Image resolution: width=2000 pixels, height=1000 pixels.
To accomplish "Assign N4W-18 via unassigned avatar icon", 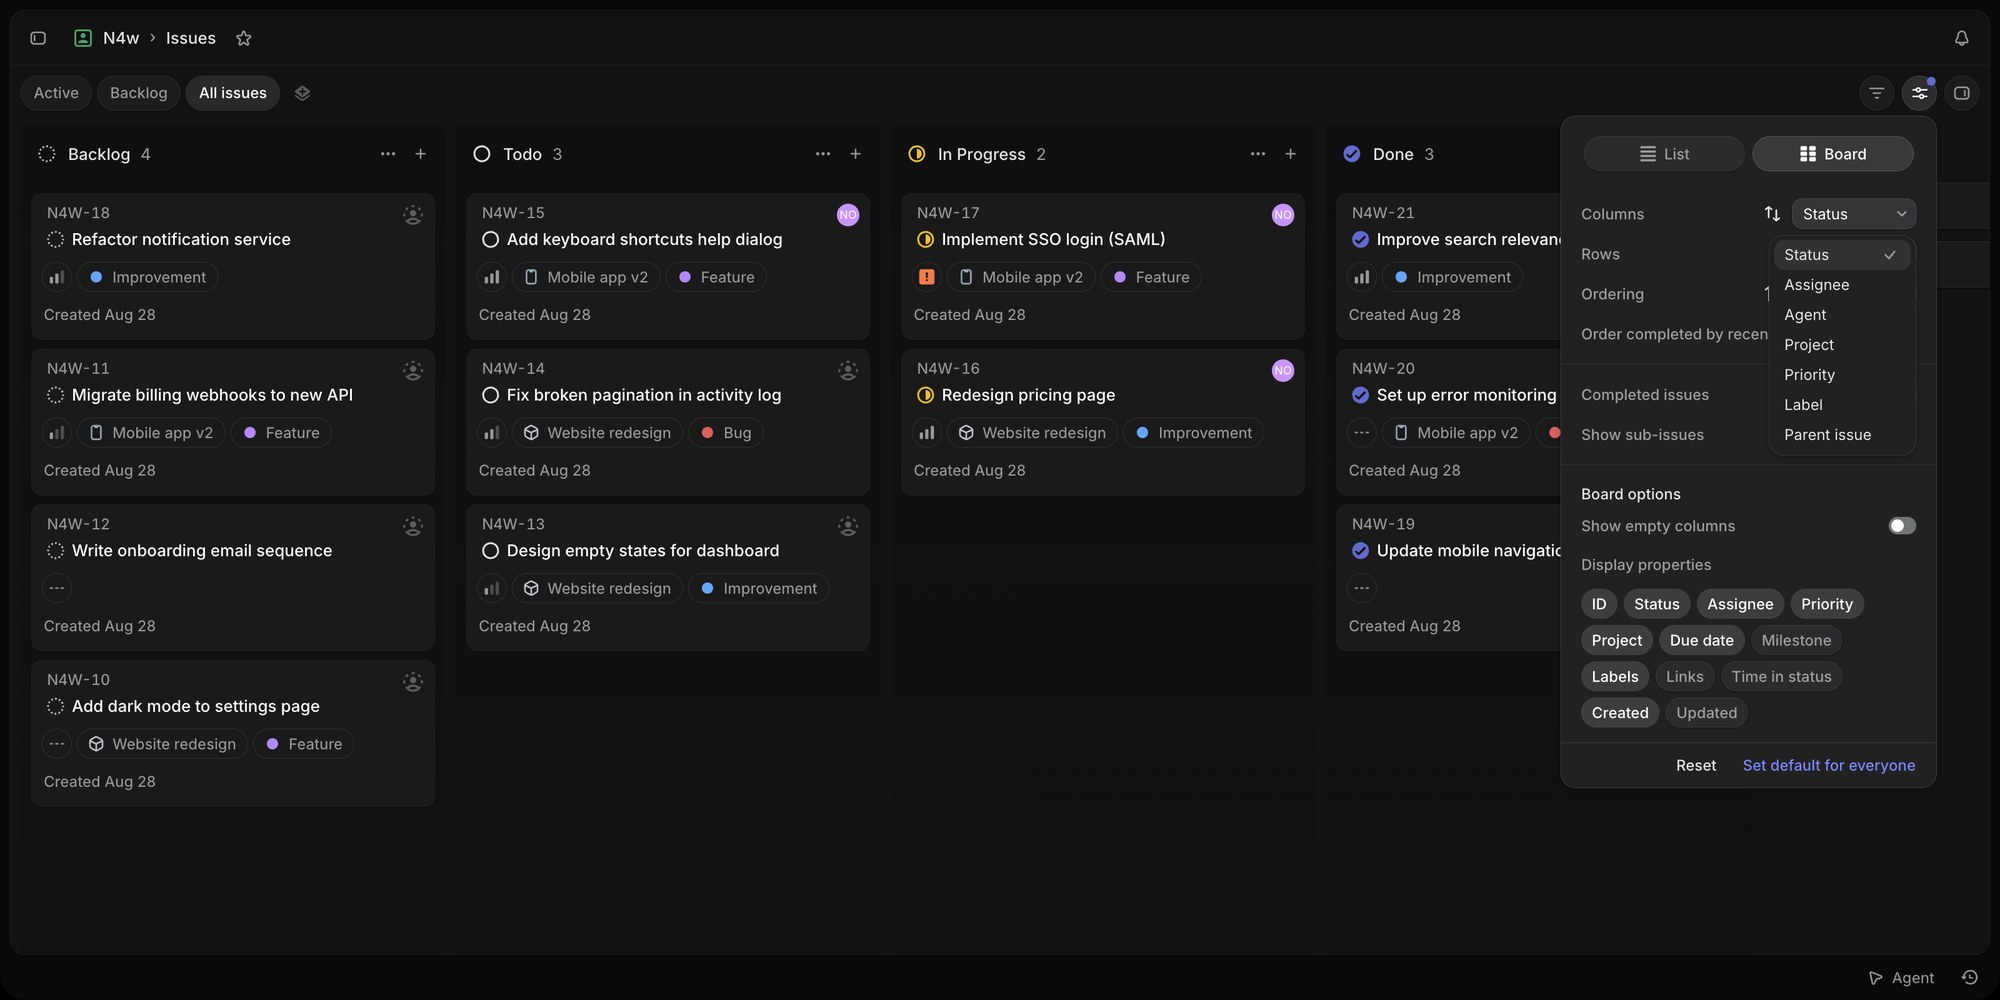I will (413, 215).
